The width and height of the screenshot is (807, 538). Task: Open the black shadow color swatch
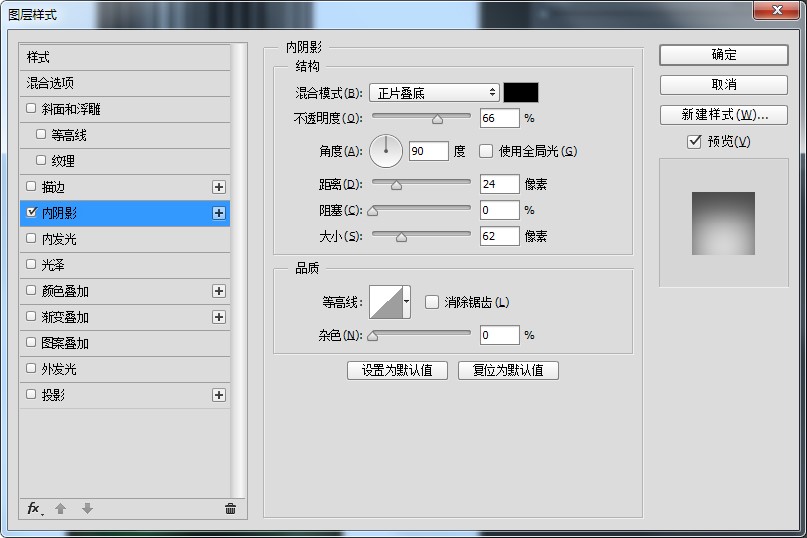pos(521,93)
